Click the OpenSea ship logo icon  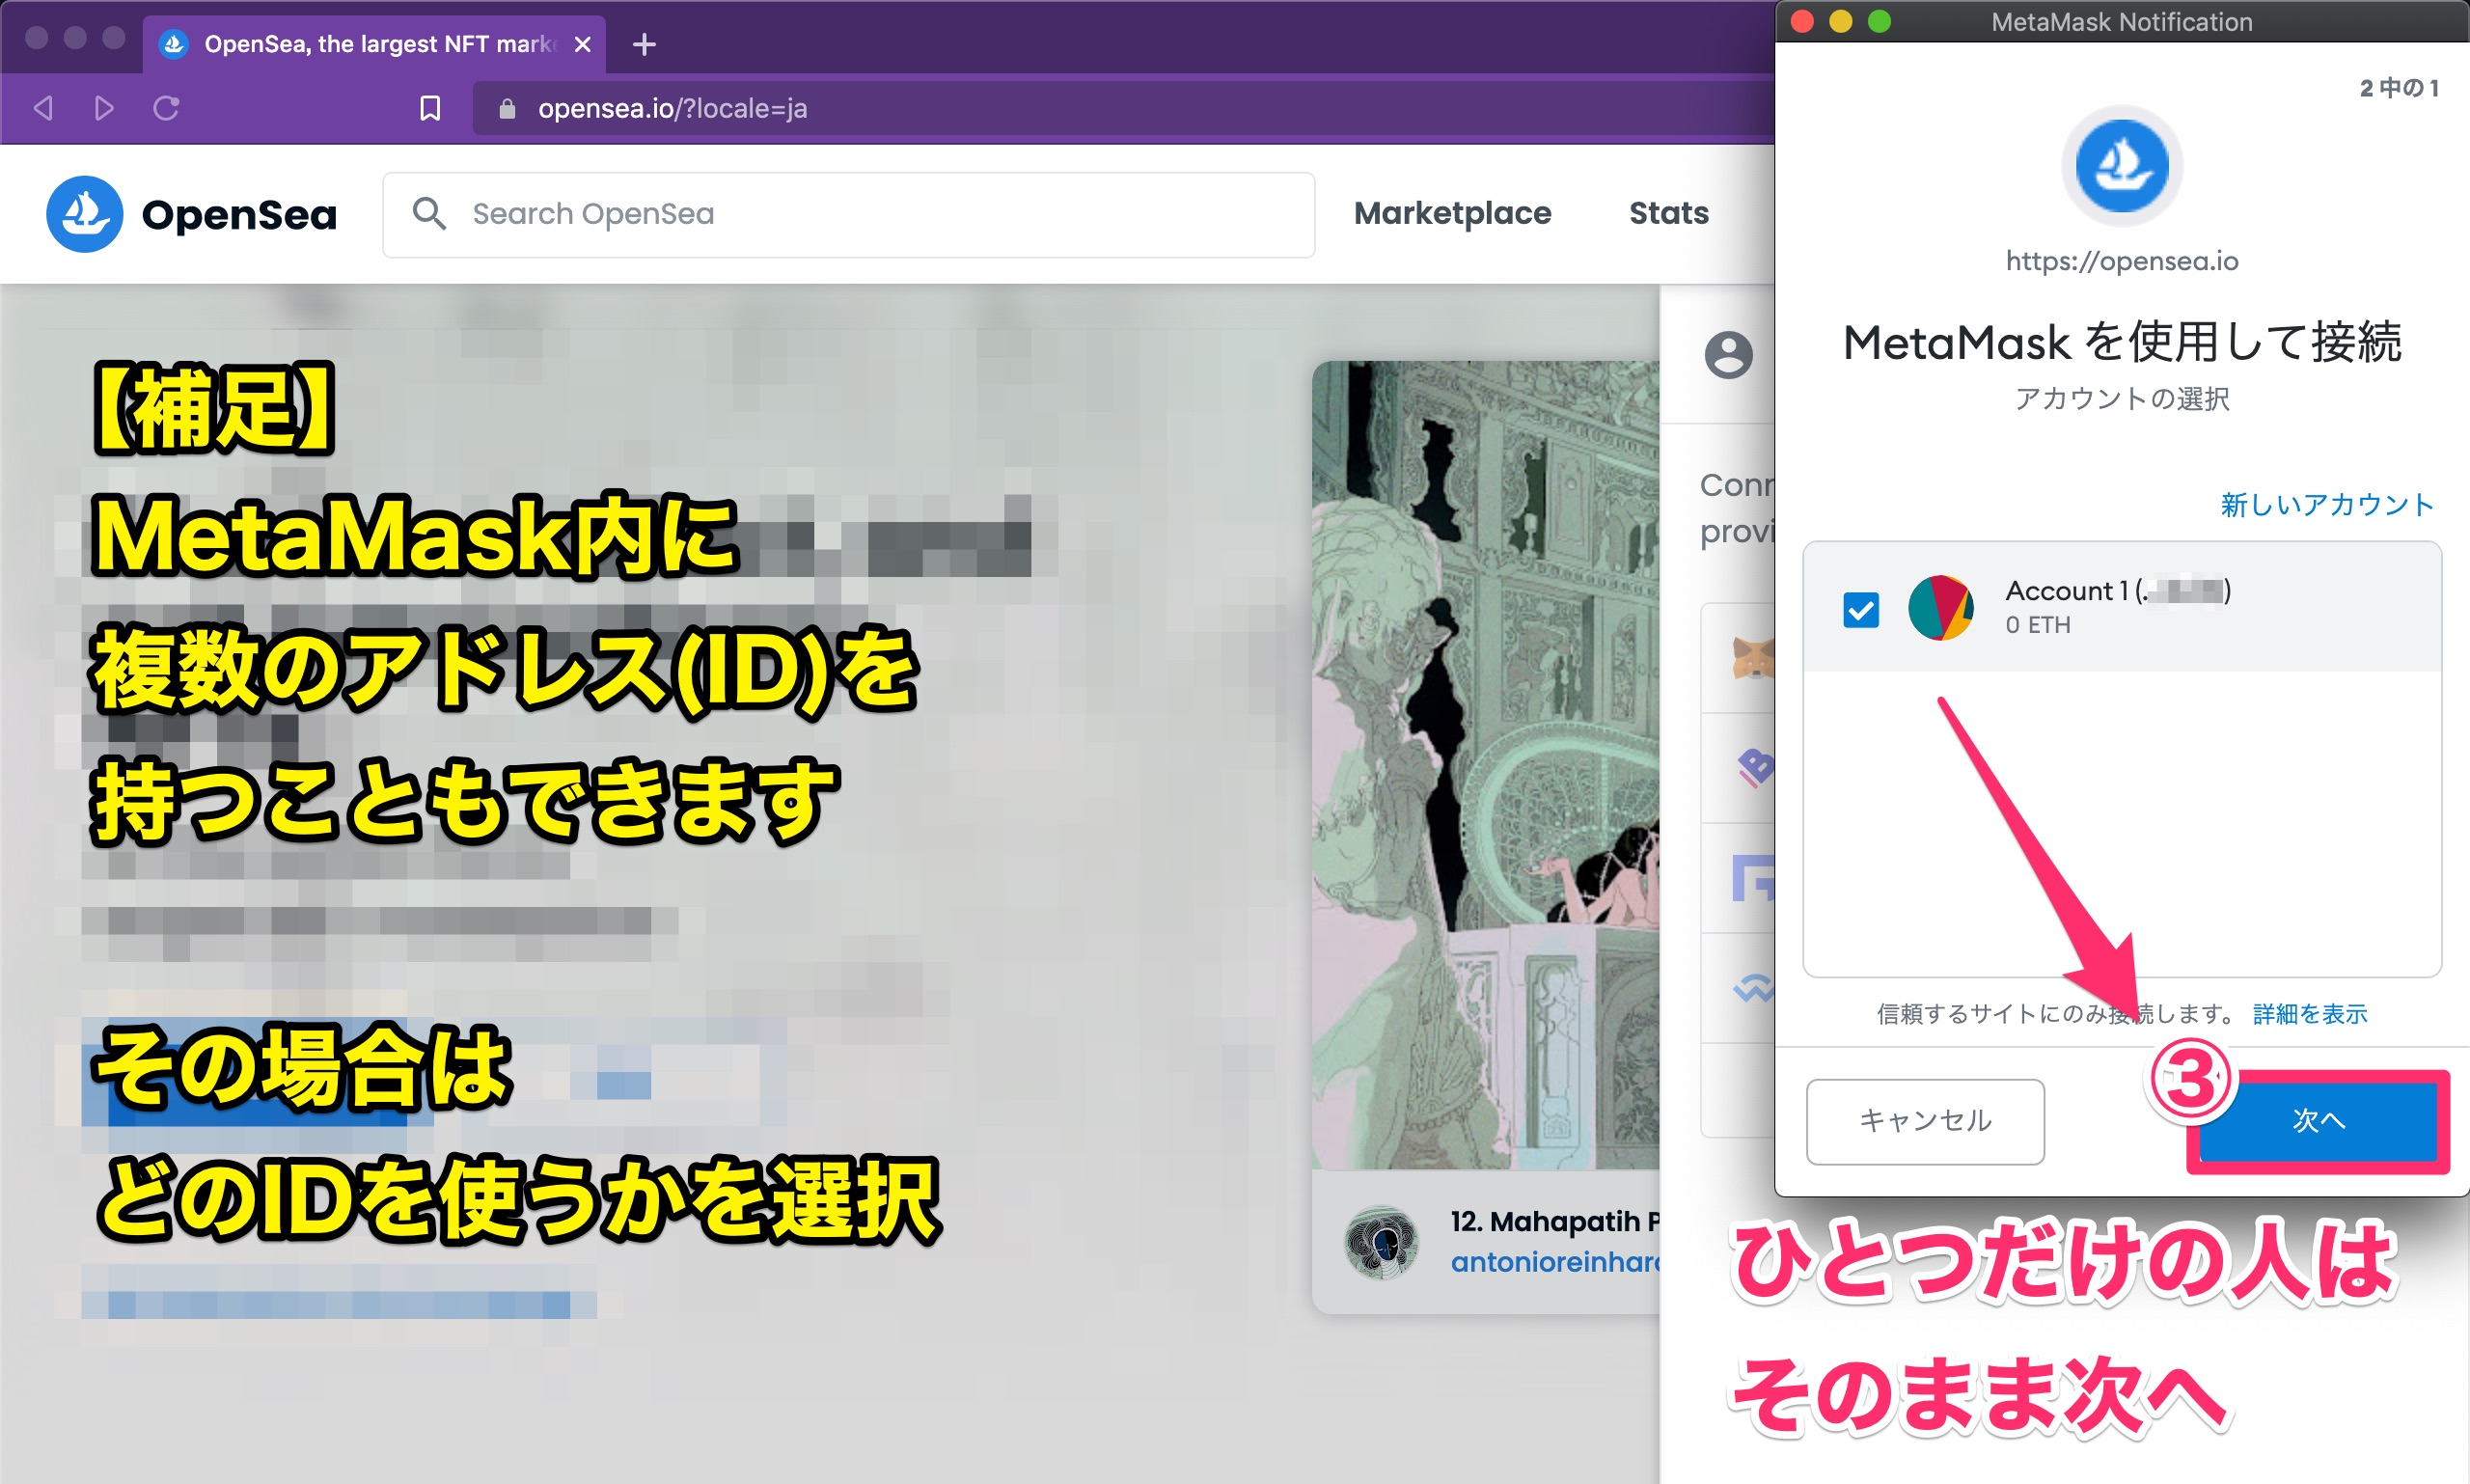point(85,214)
